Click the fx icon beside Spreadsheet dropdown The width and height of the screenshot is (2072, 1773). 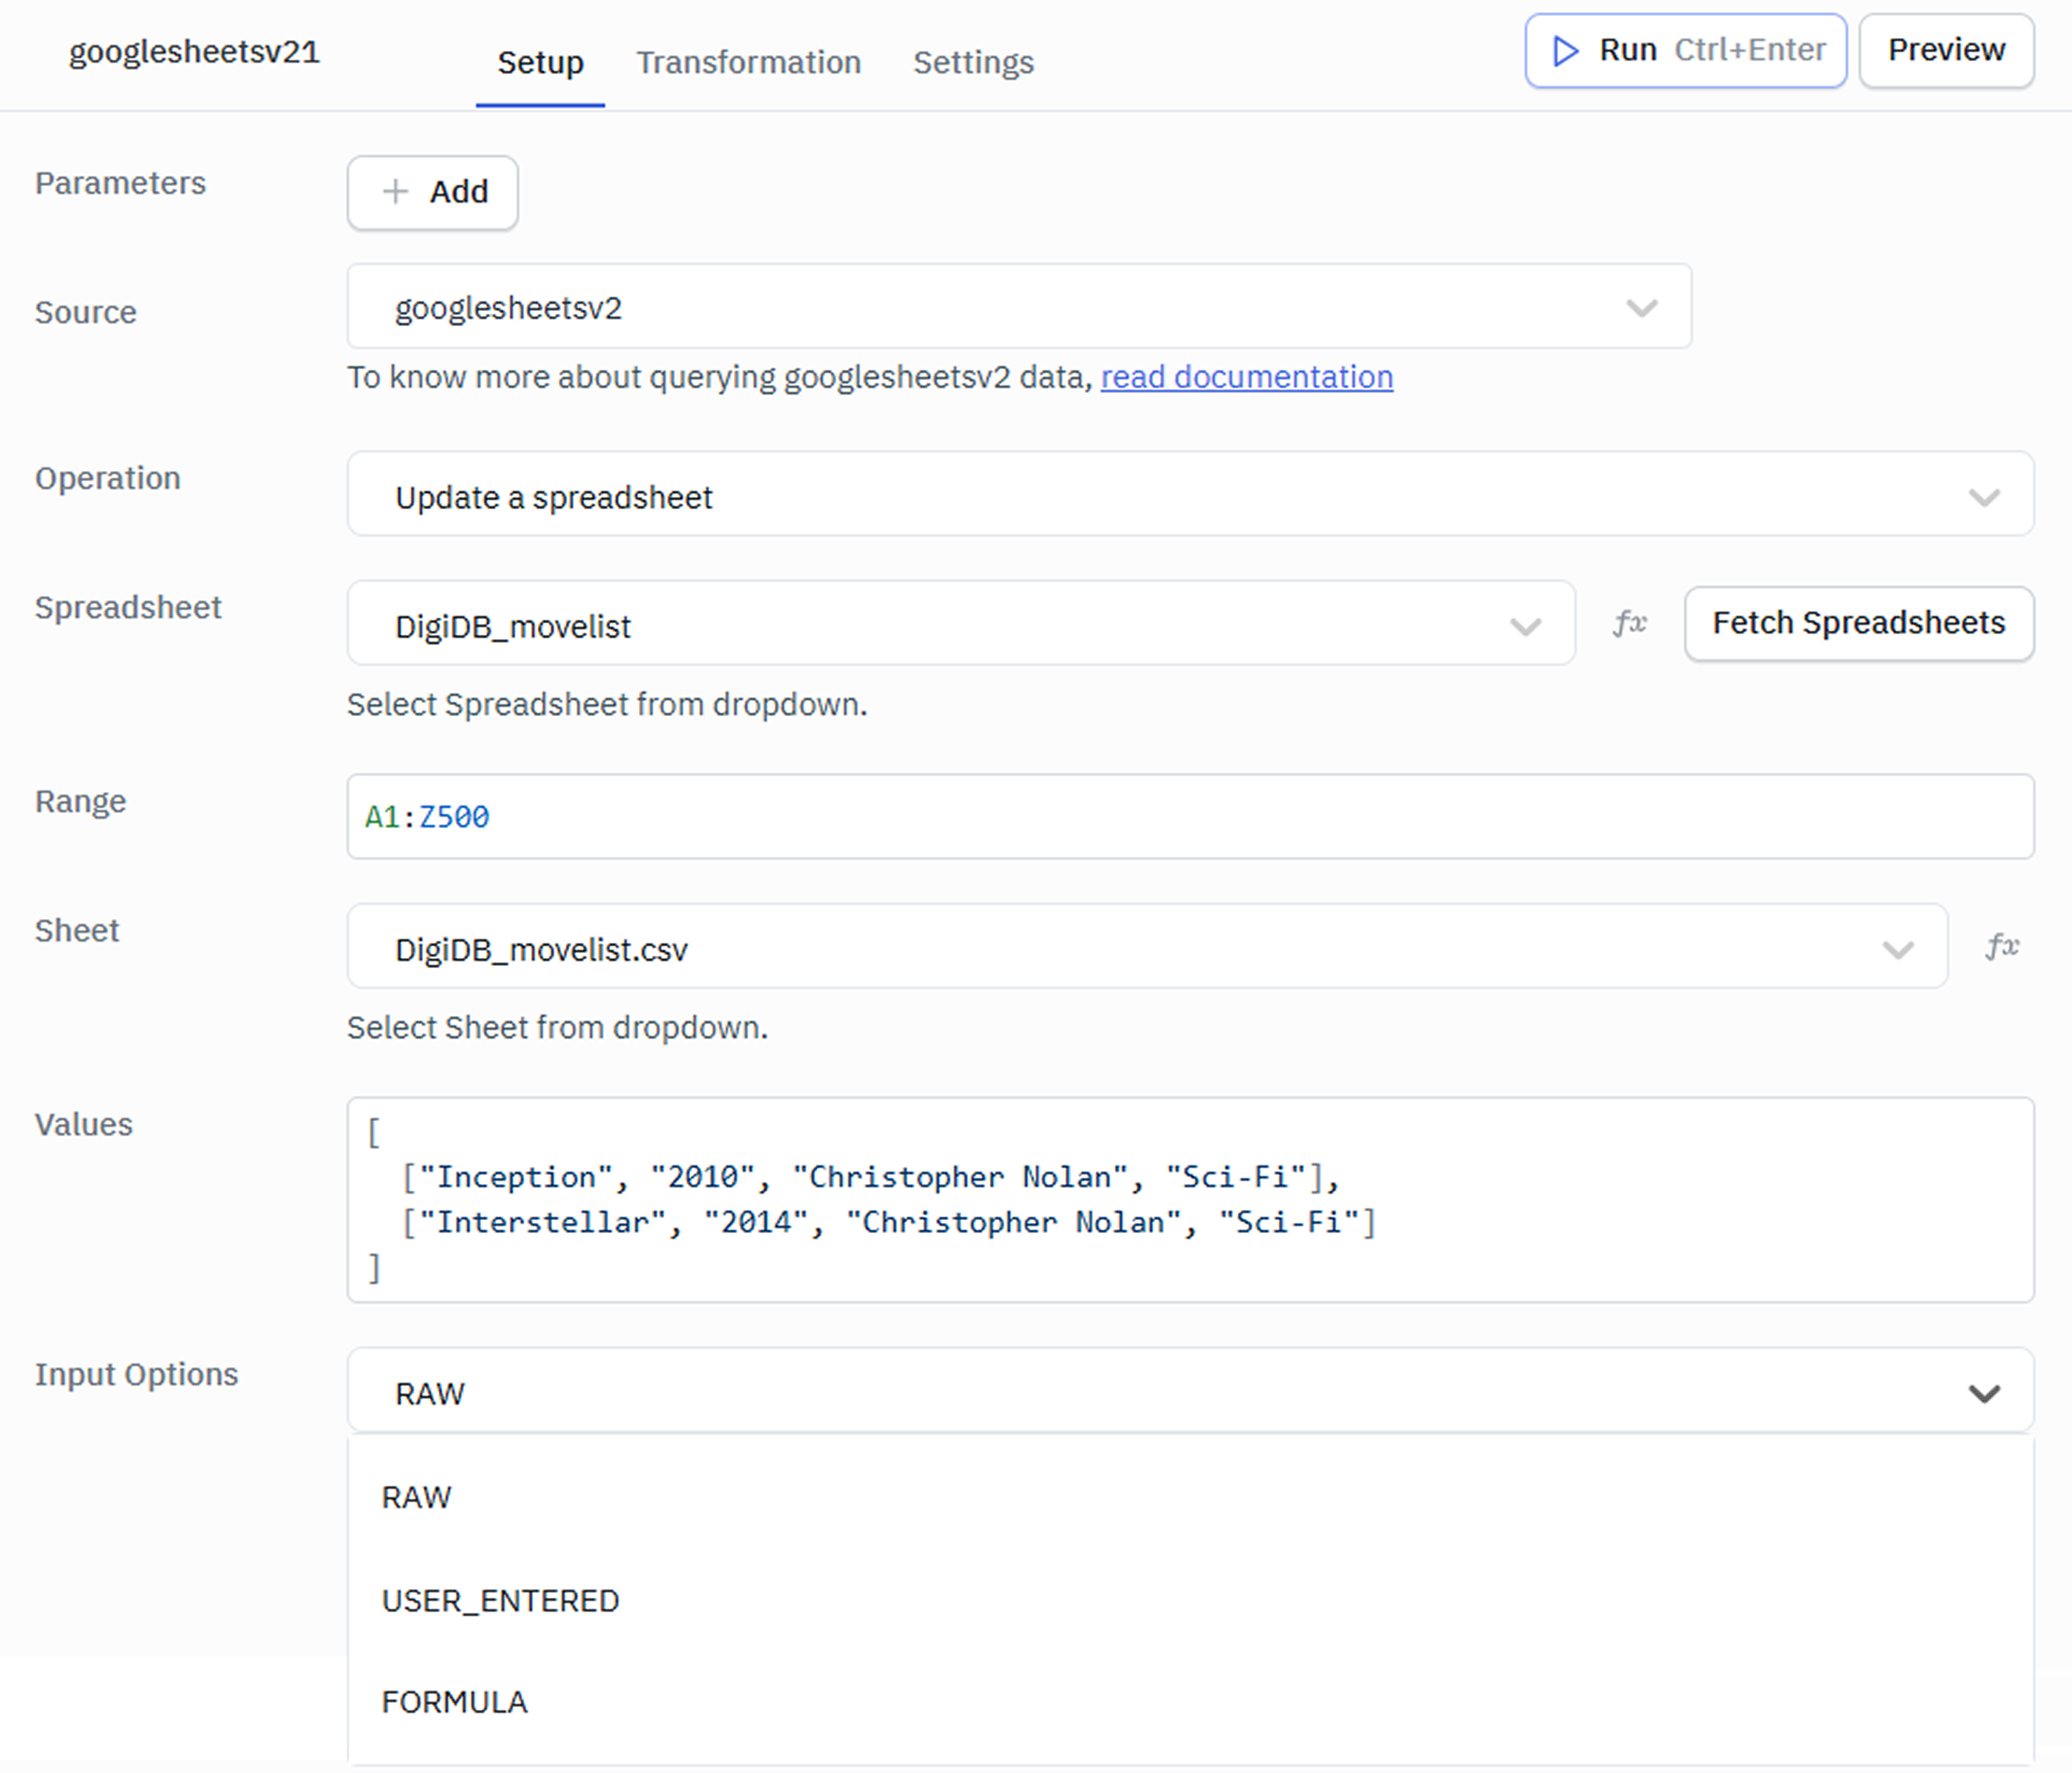click(1629, 623)
